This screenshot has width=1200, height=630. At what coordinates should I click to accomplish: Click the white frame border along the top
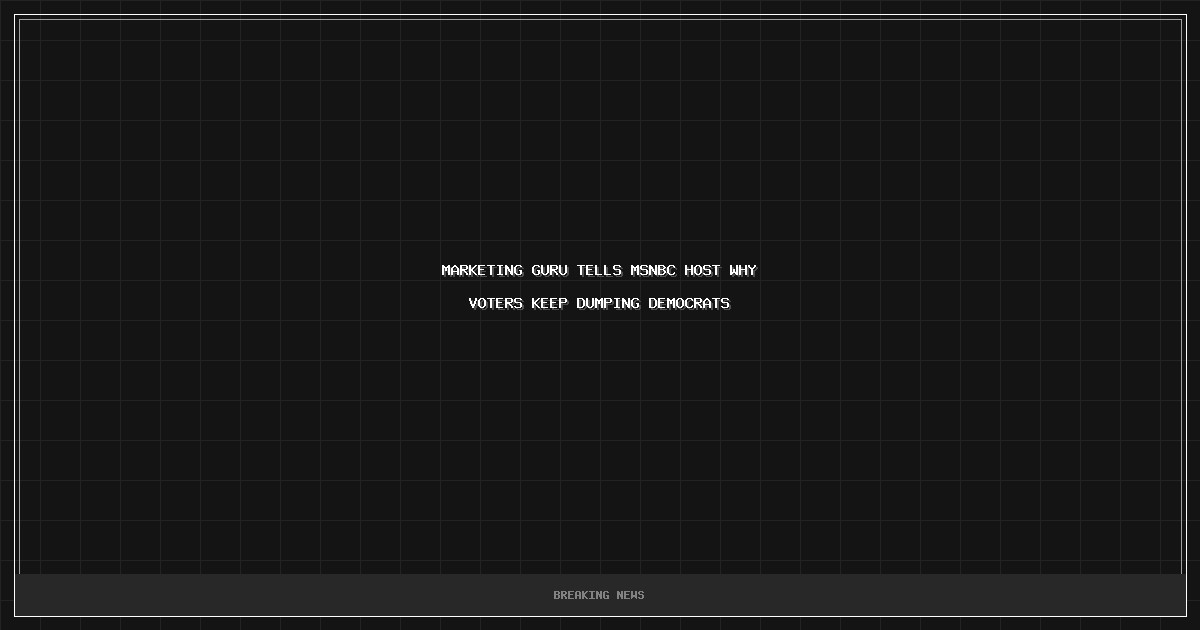click(600, 15)
